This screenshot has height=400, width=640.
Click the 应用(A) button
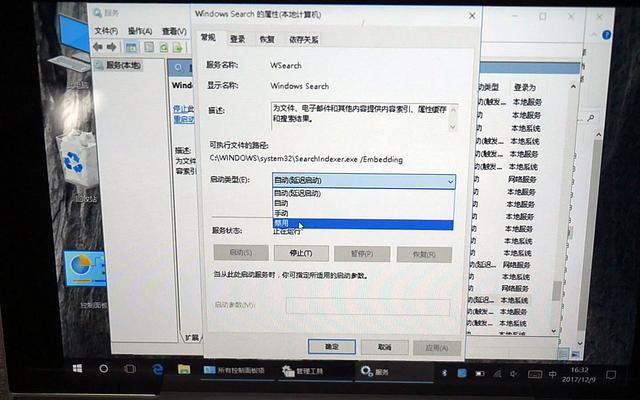(x=437, y=348)
